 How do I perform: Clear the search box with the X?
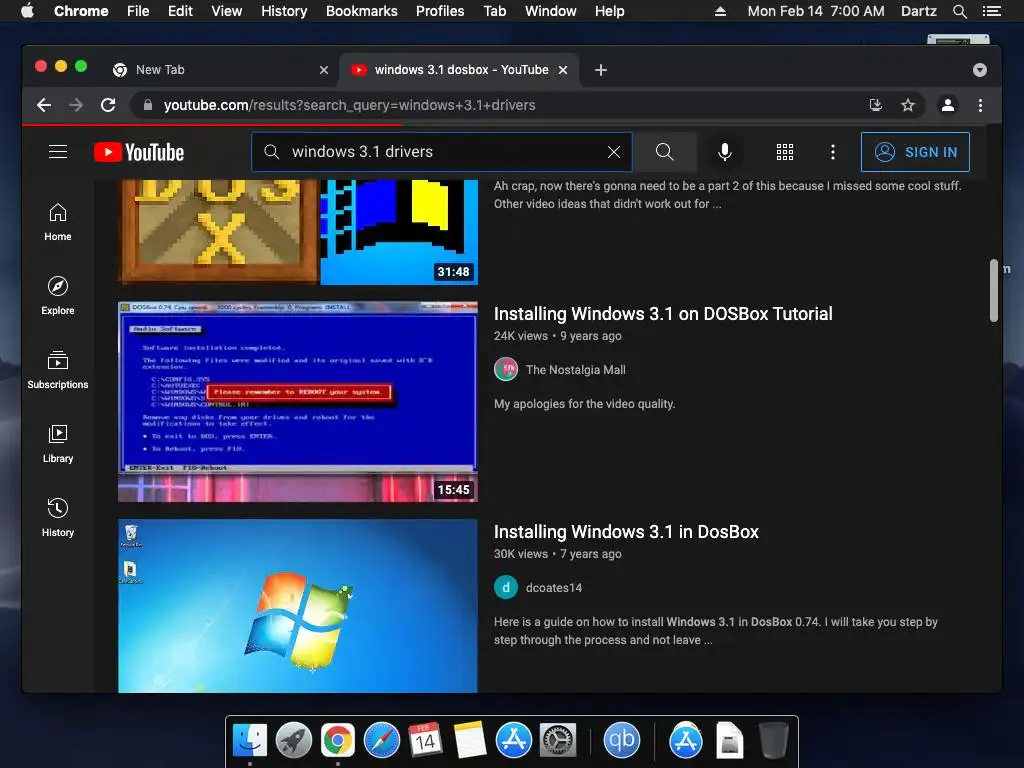tap(614, 152)
